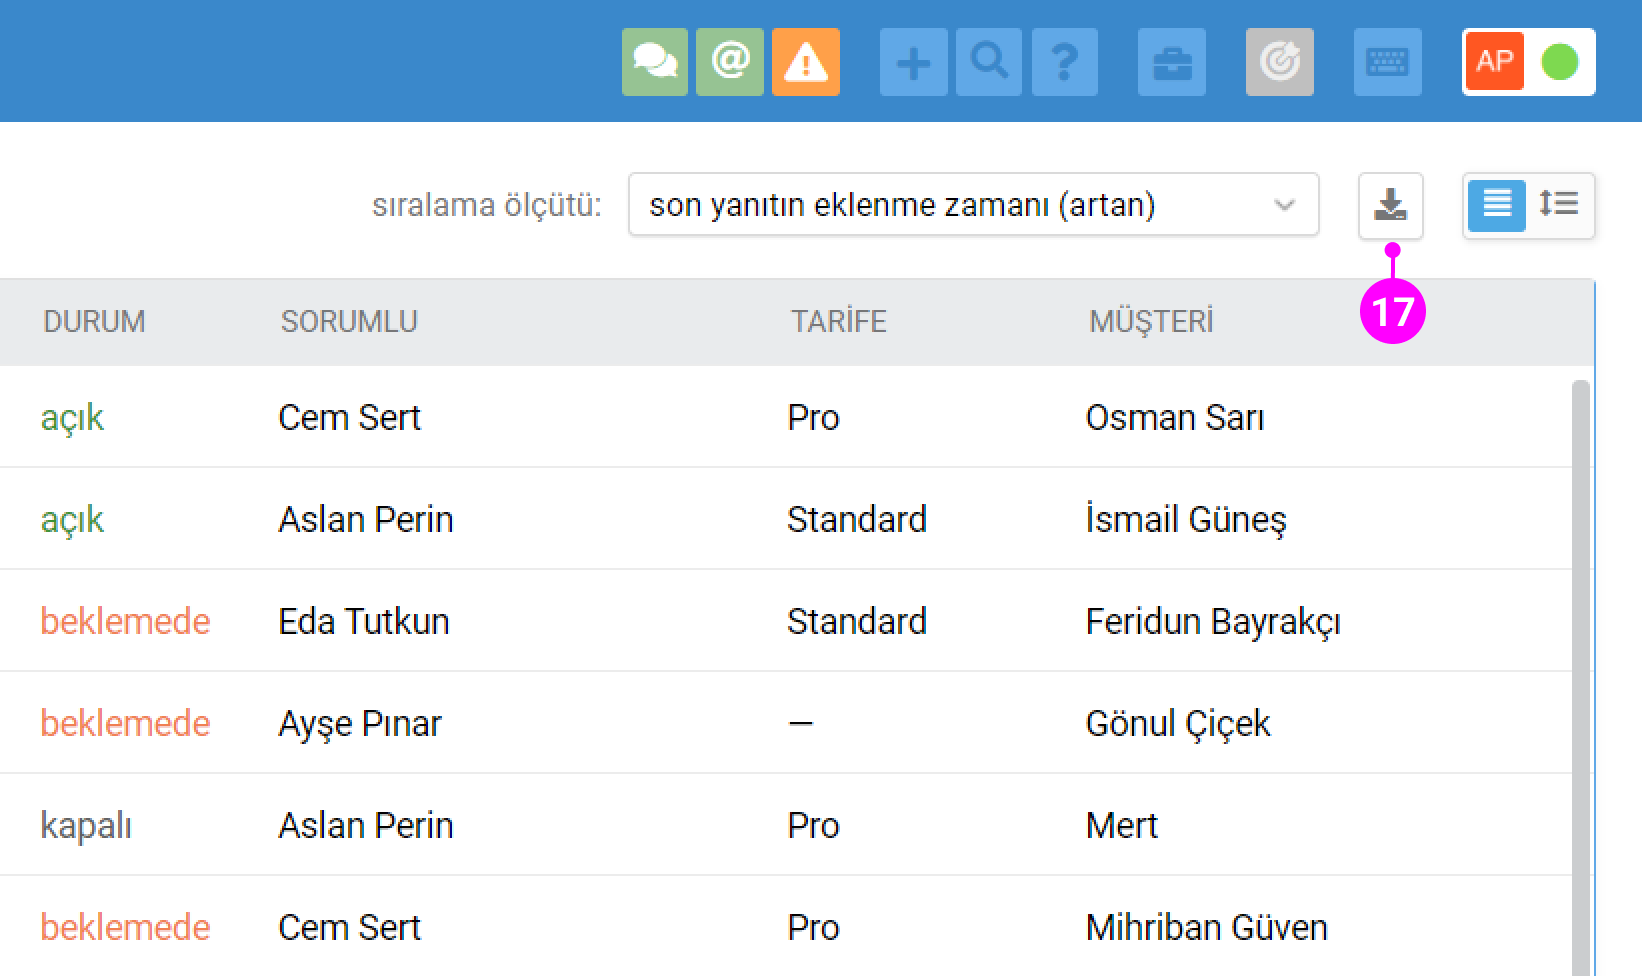The width and height of the screenshot is (1642, 976).
Task: Open keyboard shortcuts icon
Action: [x=1387, y=62]
